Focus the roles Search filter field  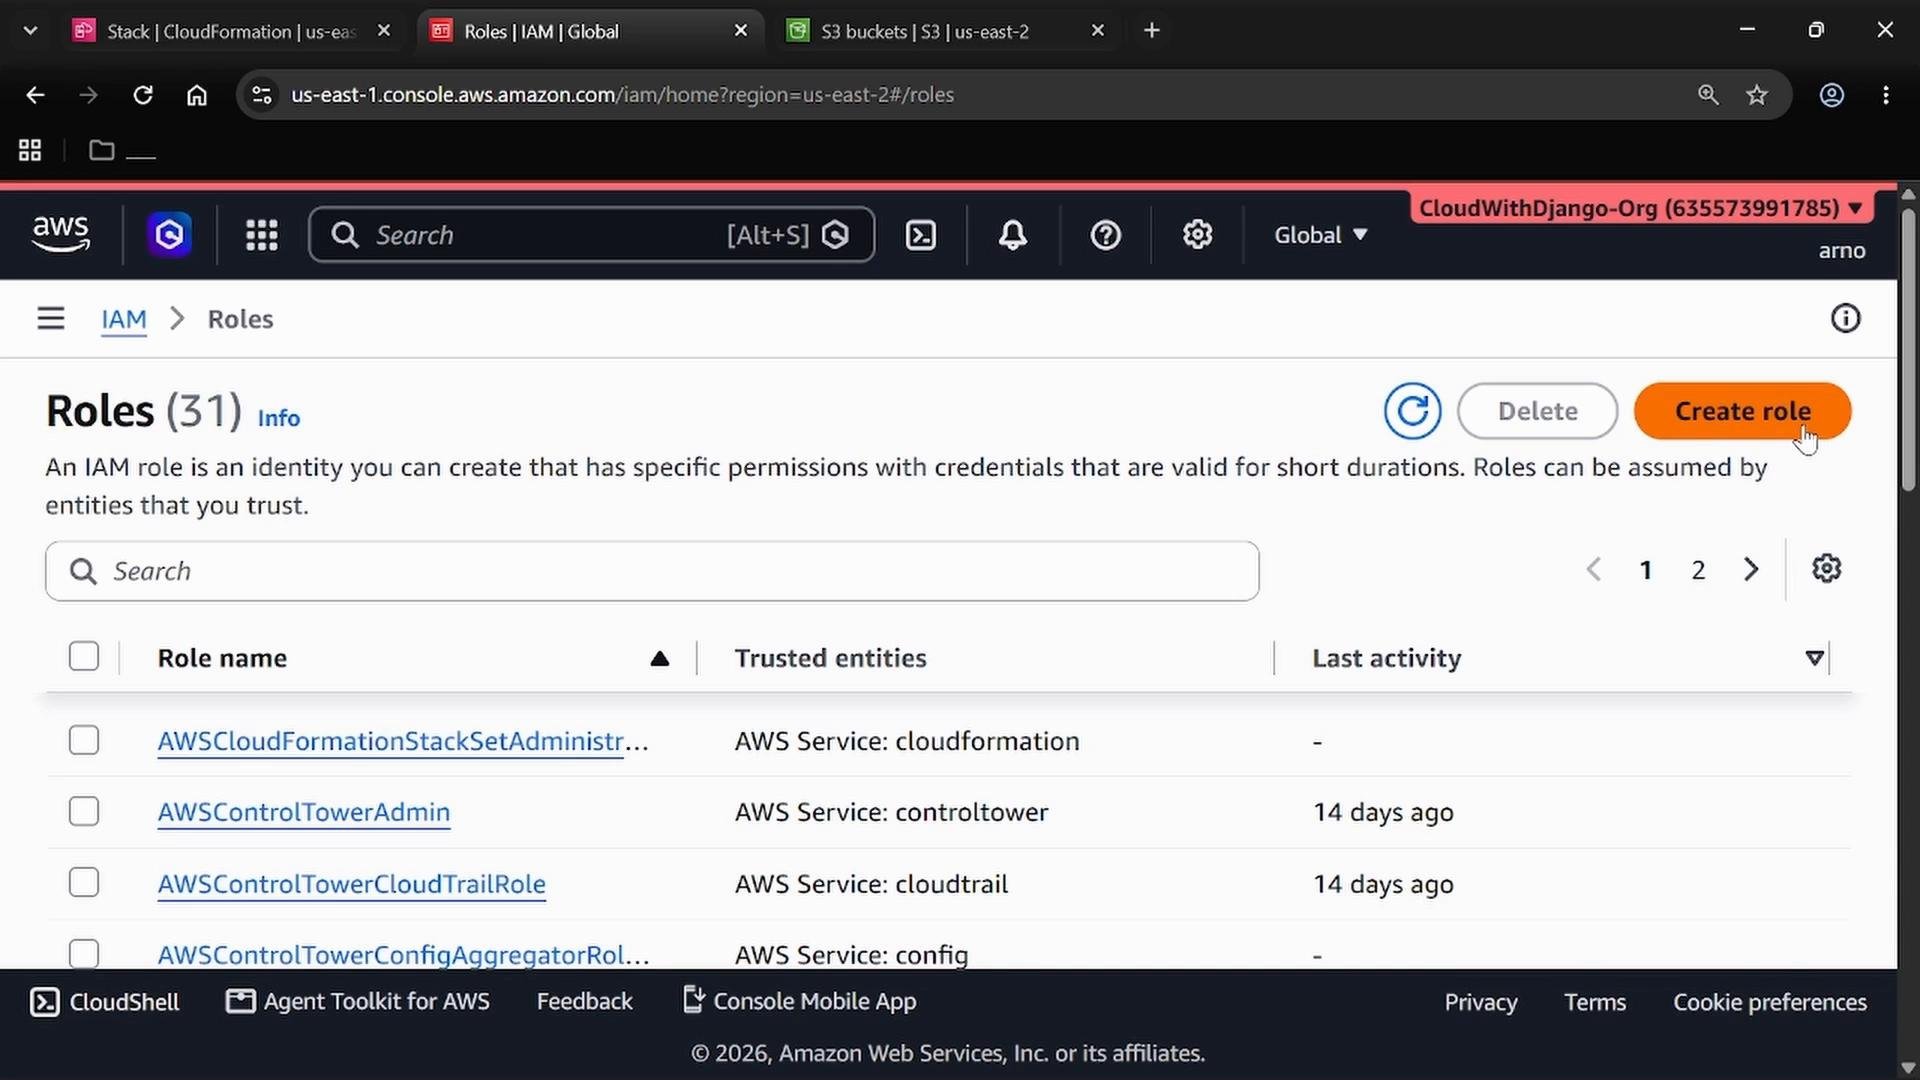tap(652, 571)
